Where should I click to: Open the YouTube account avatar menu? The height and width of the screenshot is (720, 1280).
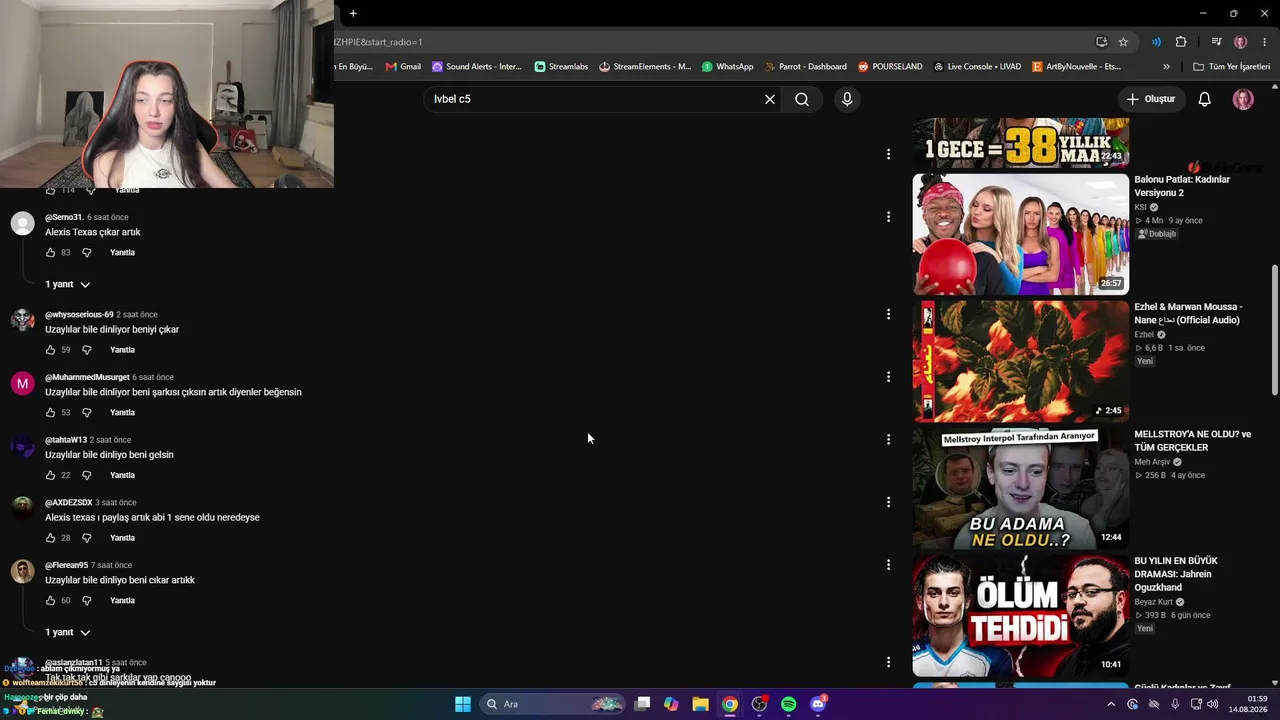[1243, 99]
